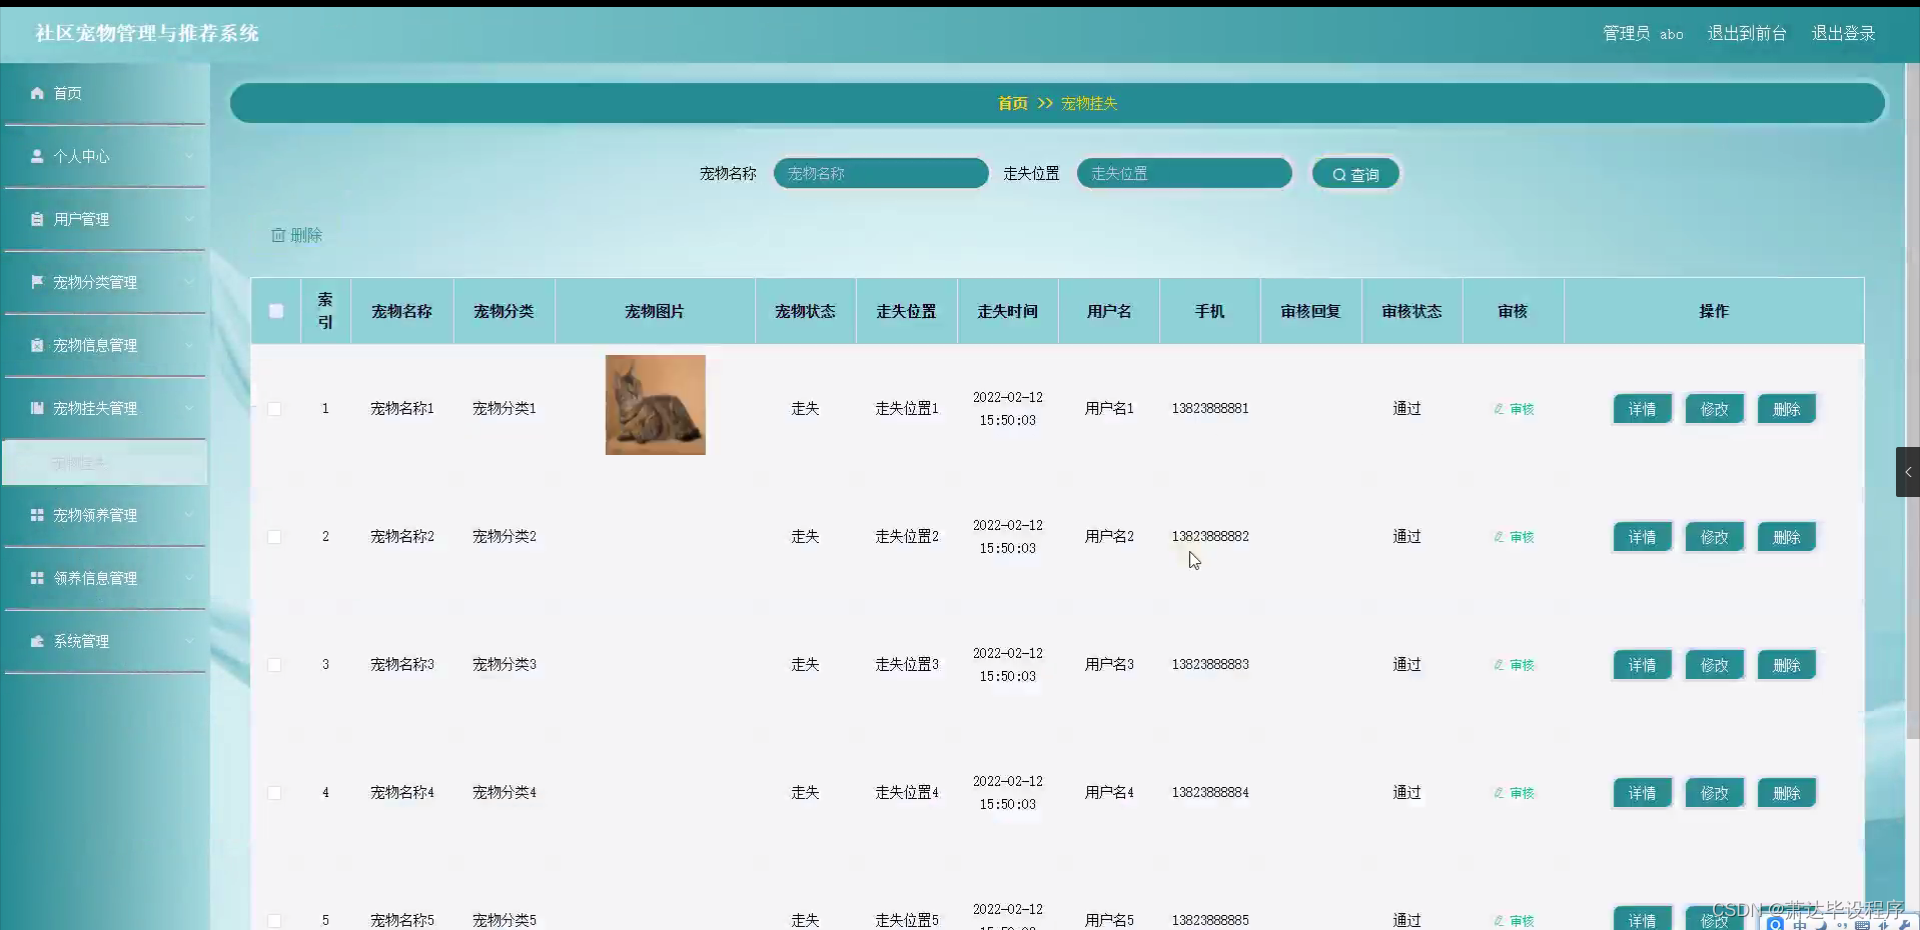The width and height of the screenshot is (1920, 930).
Task: Click the home icon in the sidebar
Action: [37, 93]
